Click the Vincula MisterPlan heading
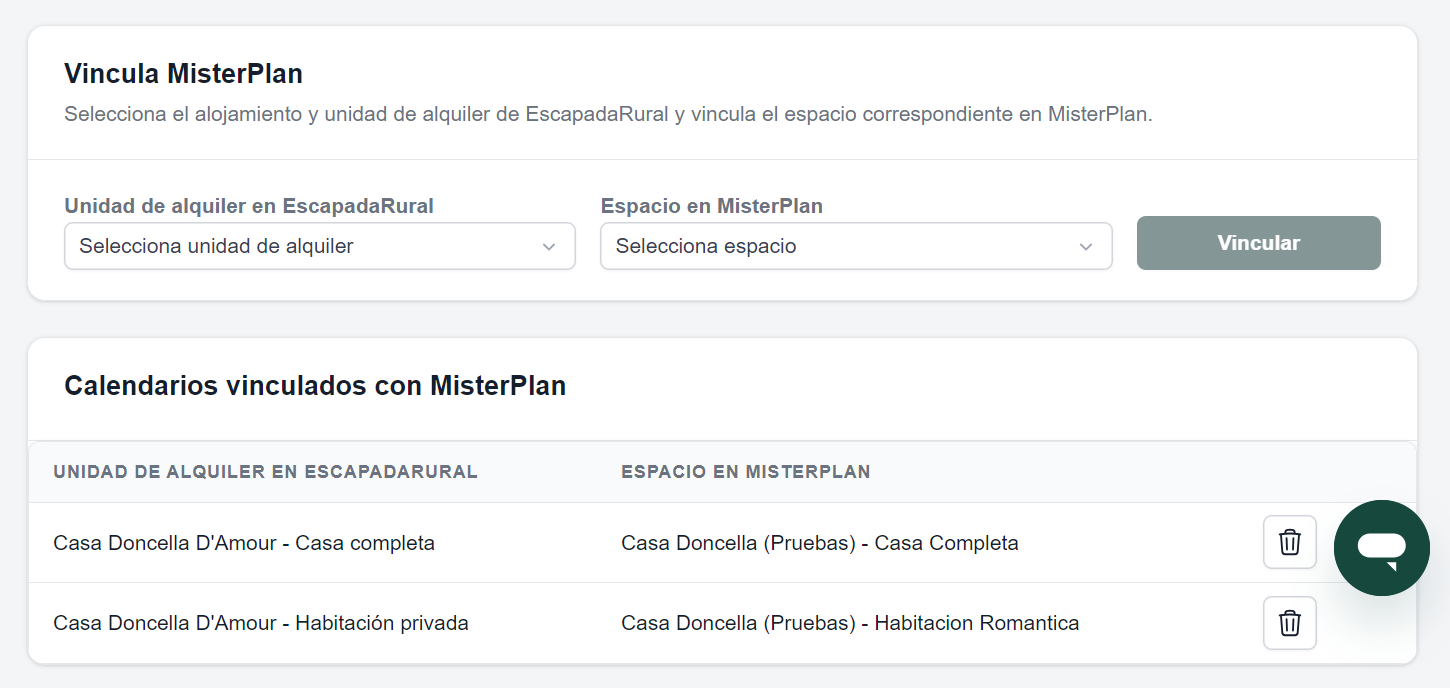The height and width of the screenshot is (688, 1450). click(x=184, y=73)
